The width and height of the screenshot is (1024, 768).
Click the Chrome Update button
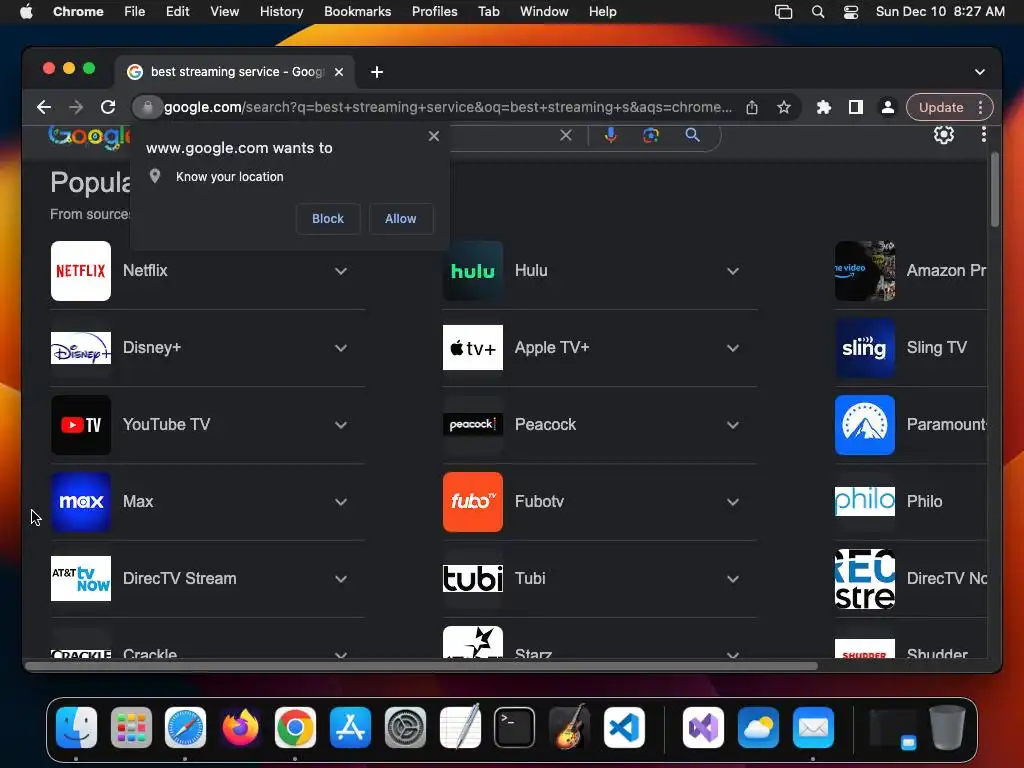tap(941, 107)
